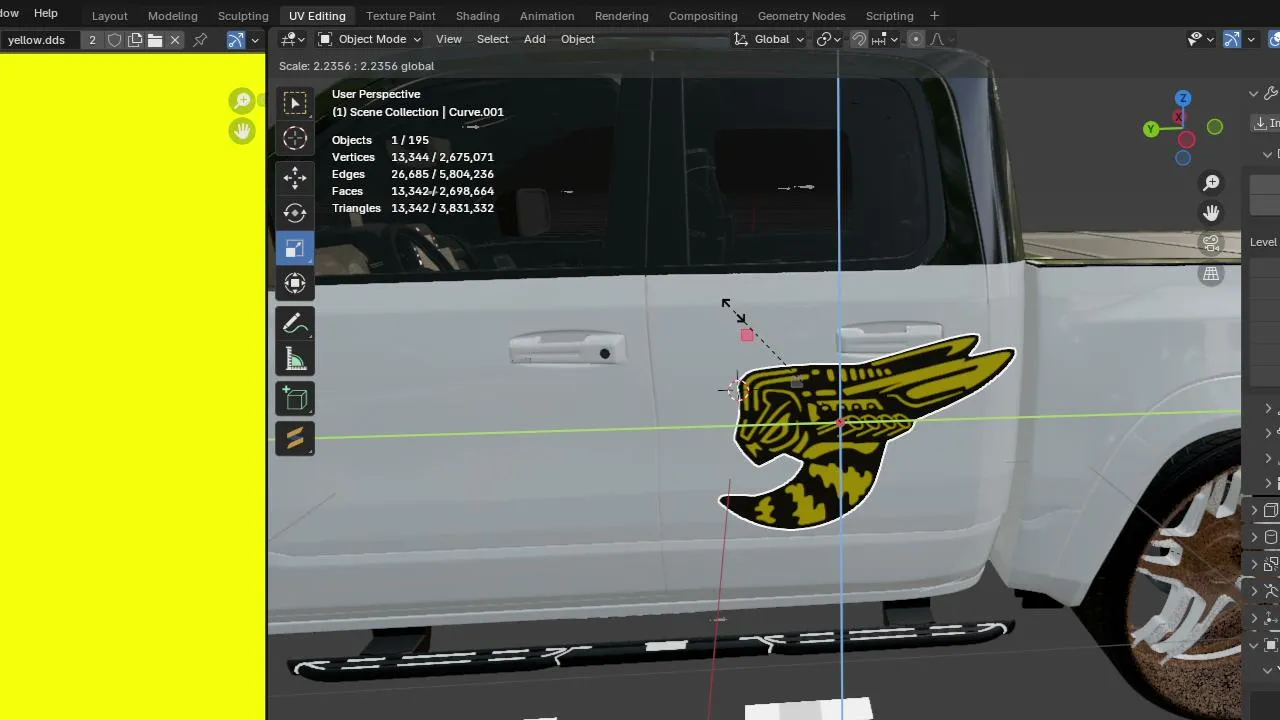
Task: Open the Help menu
Action: pyautogui.click(x=46, y=13)
